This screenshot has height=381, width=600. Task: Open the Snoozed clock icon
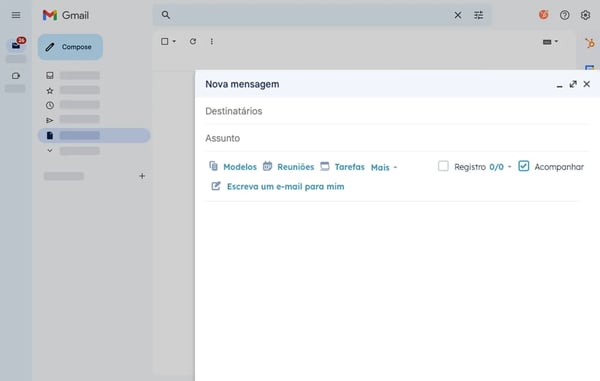tap(50, 105)
